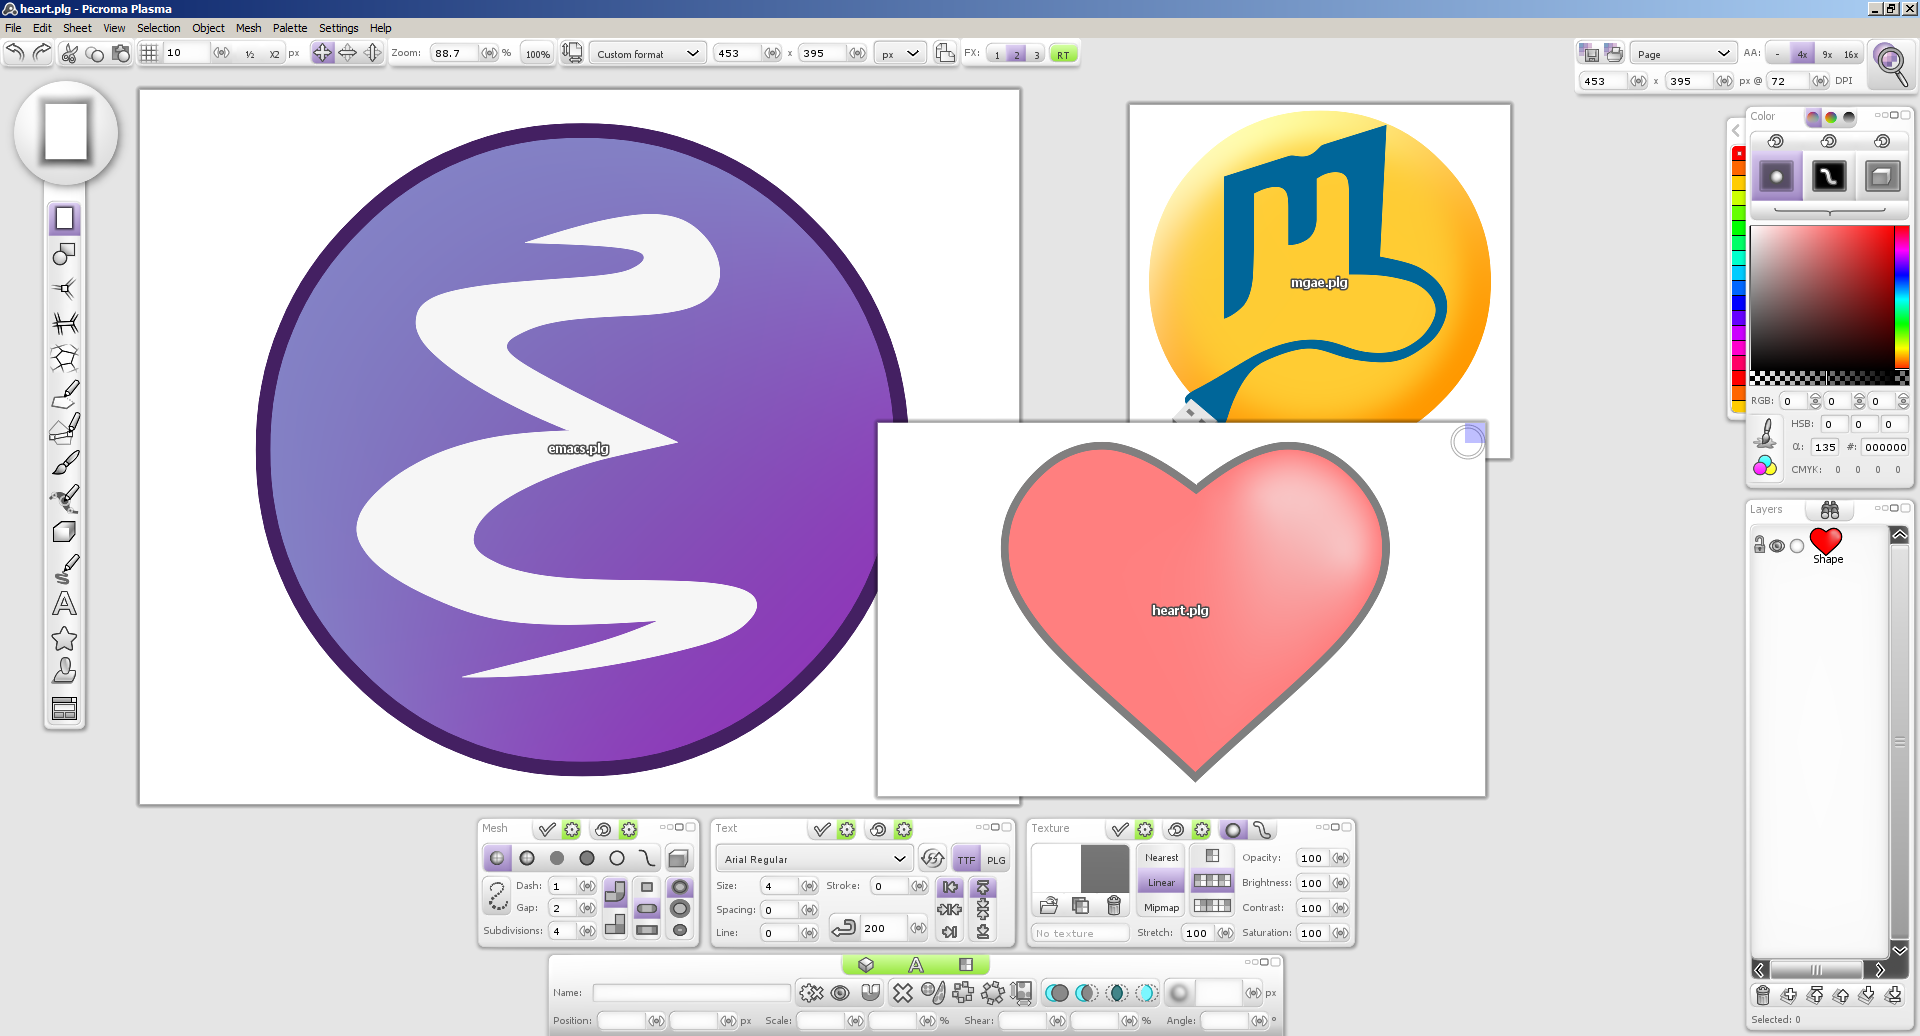Click the load texture folder icon
Screen dimensions: 1920x1036
point(1048,905)
